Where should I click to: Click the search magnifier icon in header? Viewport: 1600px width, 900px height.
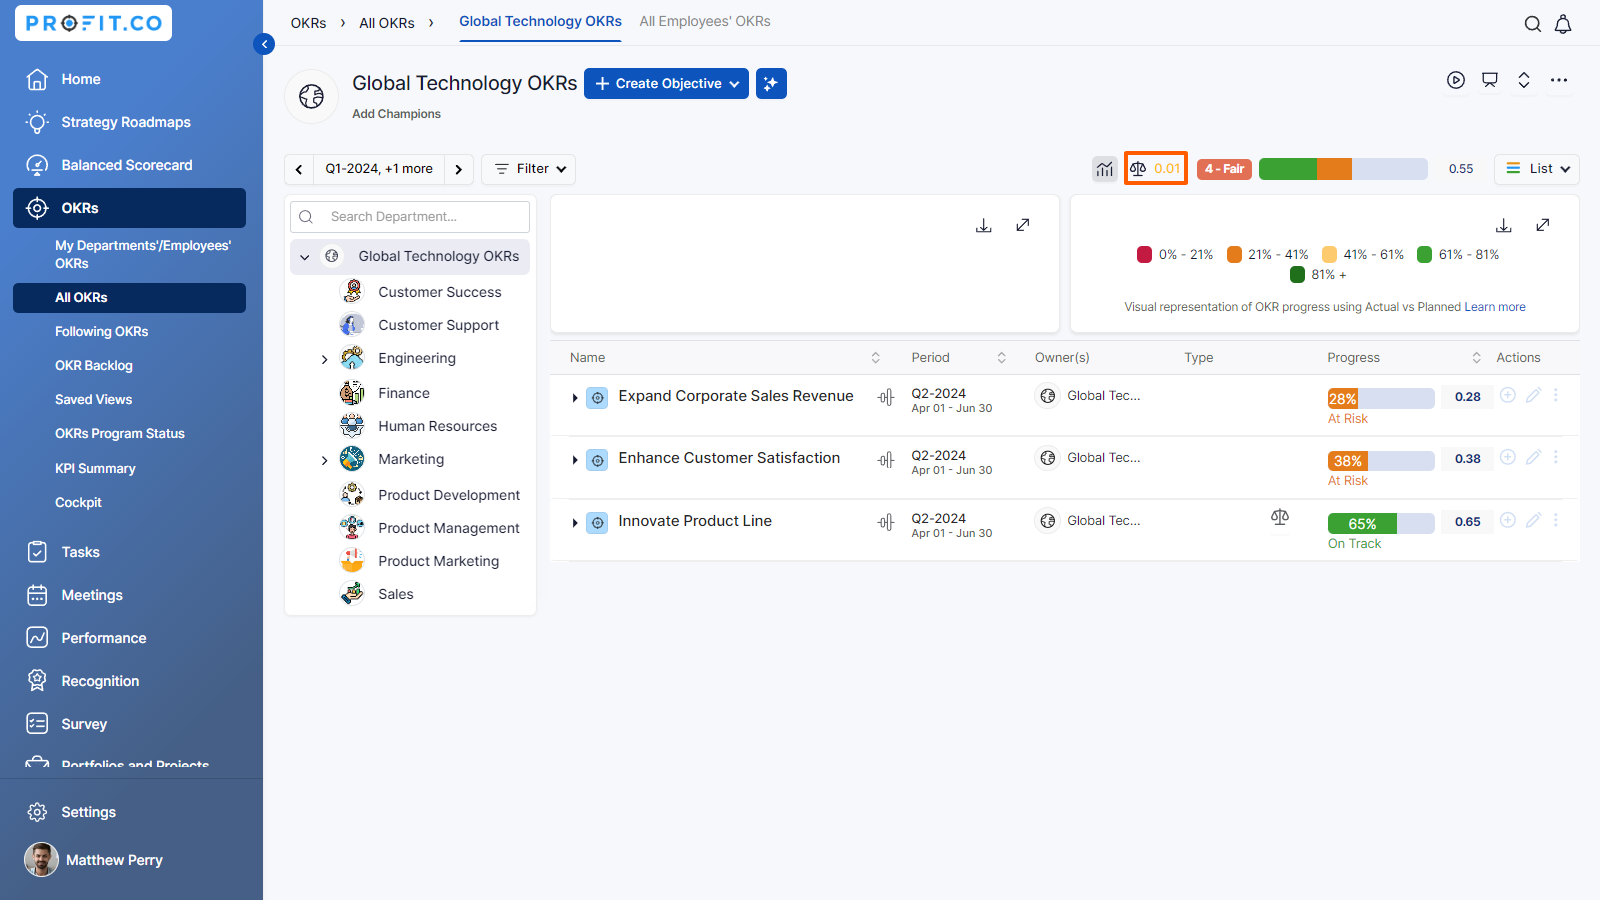click(x=1532, y=24)
